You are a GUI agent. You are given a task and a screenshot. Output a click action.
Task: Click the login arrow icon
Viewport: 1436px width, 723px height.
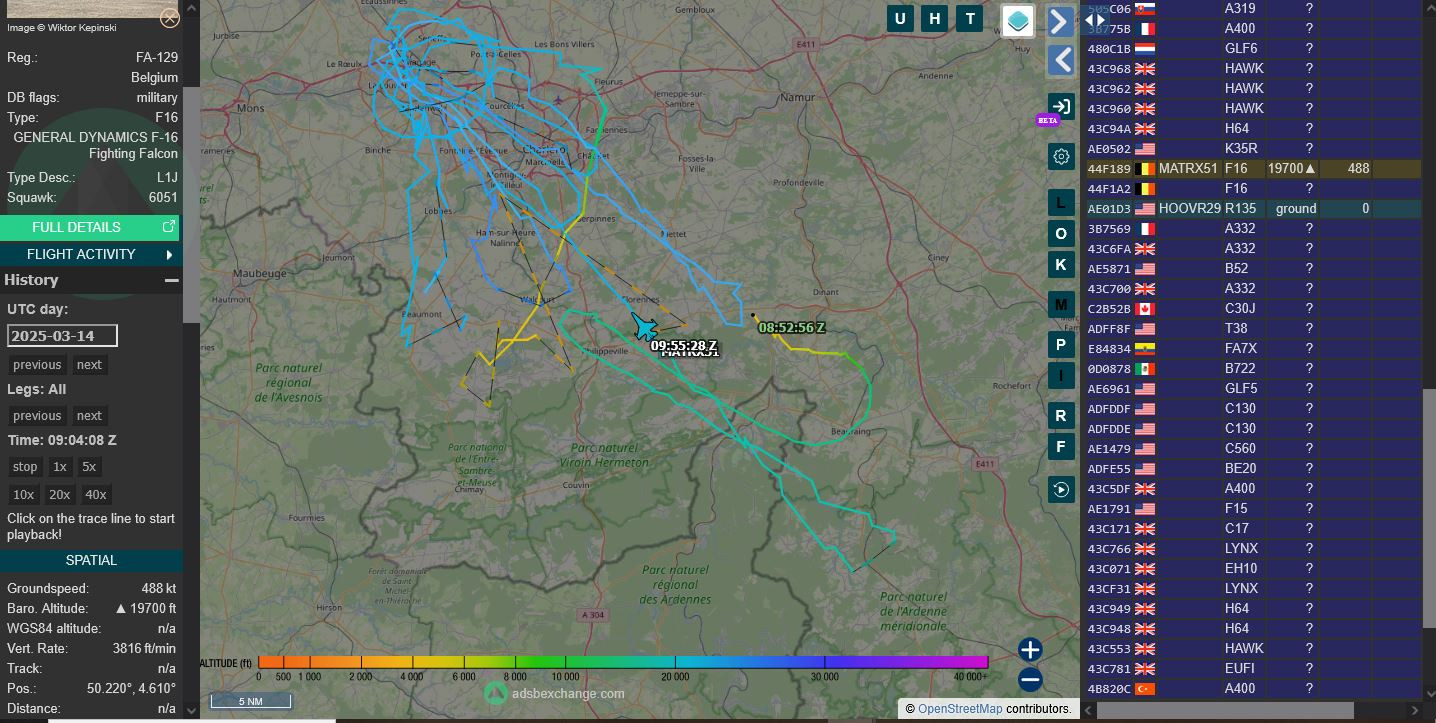1061,107
